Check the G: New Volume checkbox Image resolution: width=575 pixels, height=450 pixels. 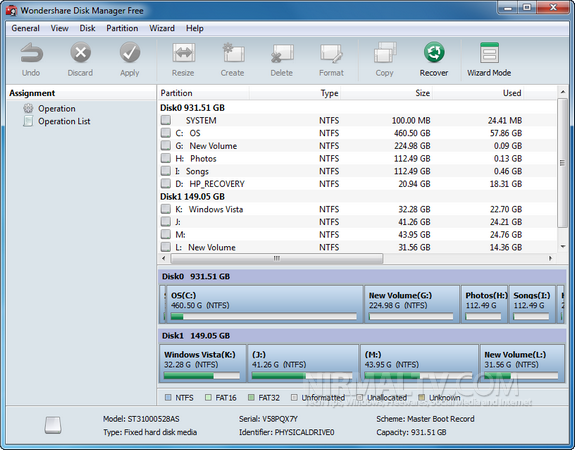(166, 145)
